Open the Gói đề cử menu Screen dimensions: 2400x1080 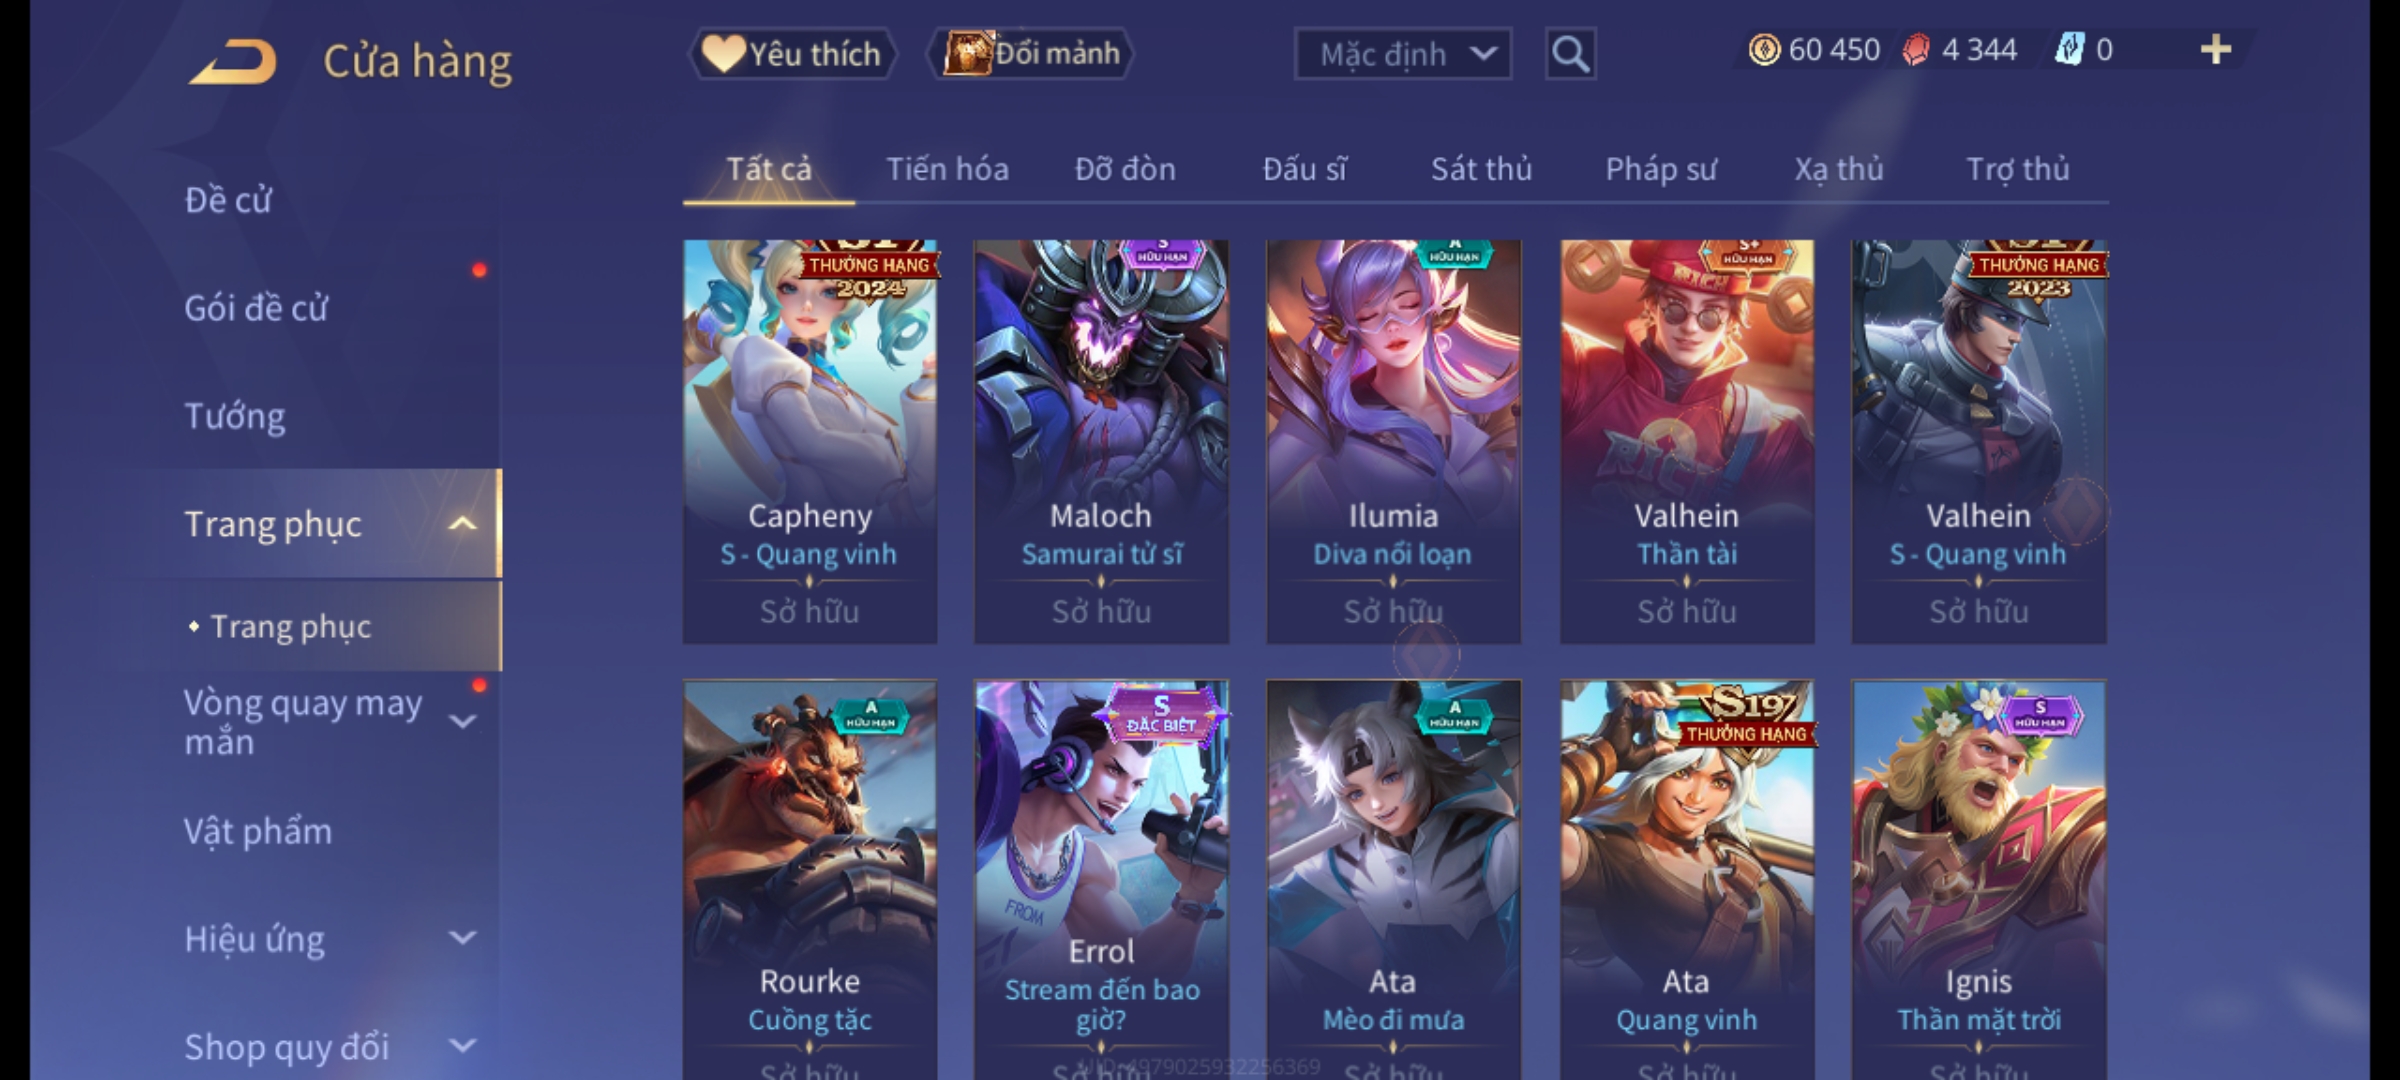click(x=256, y=308)
